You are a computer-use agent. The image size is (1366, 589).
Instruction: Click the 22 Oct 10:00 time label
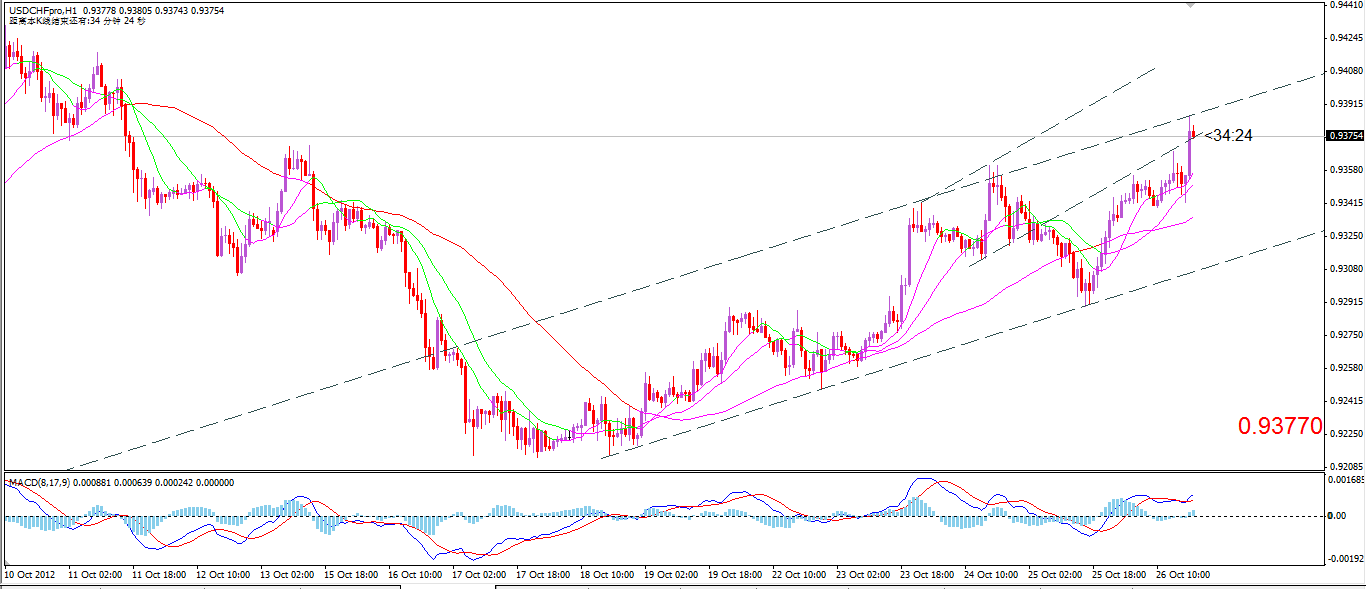799,575
